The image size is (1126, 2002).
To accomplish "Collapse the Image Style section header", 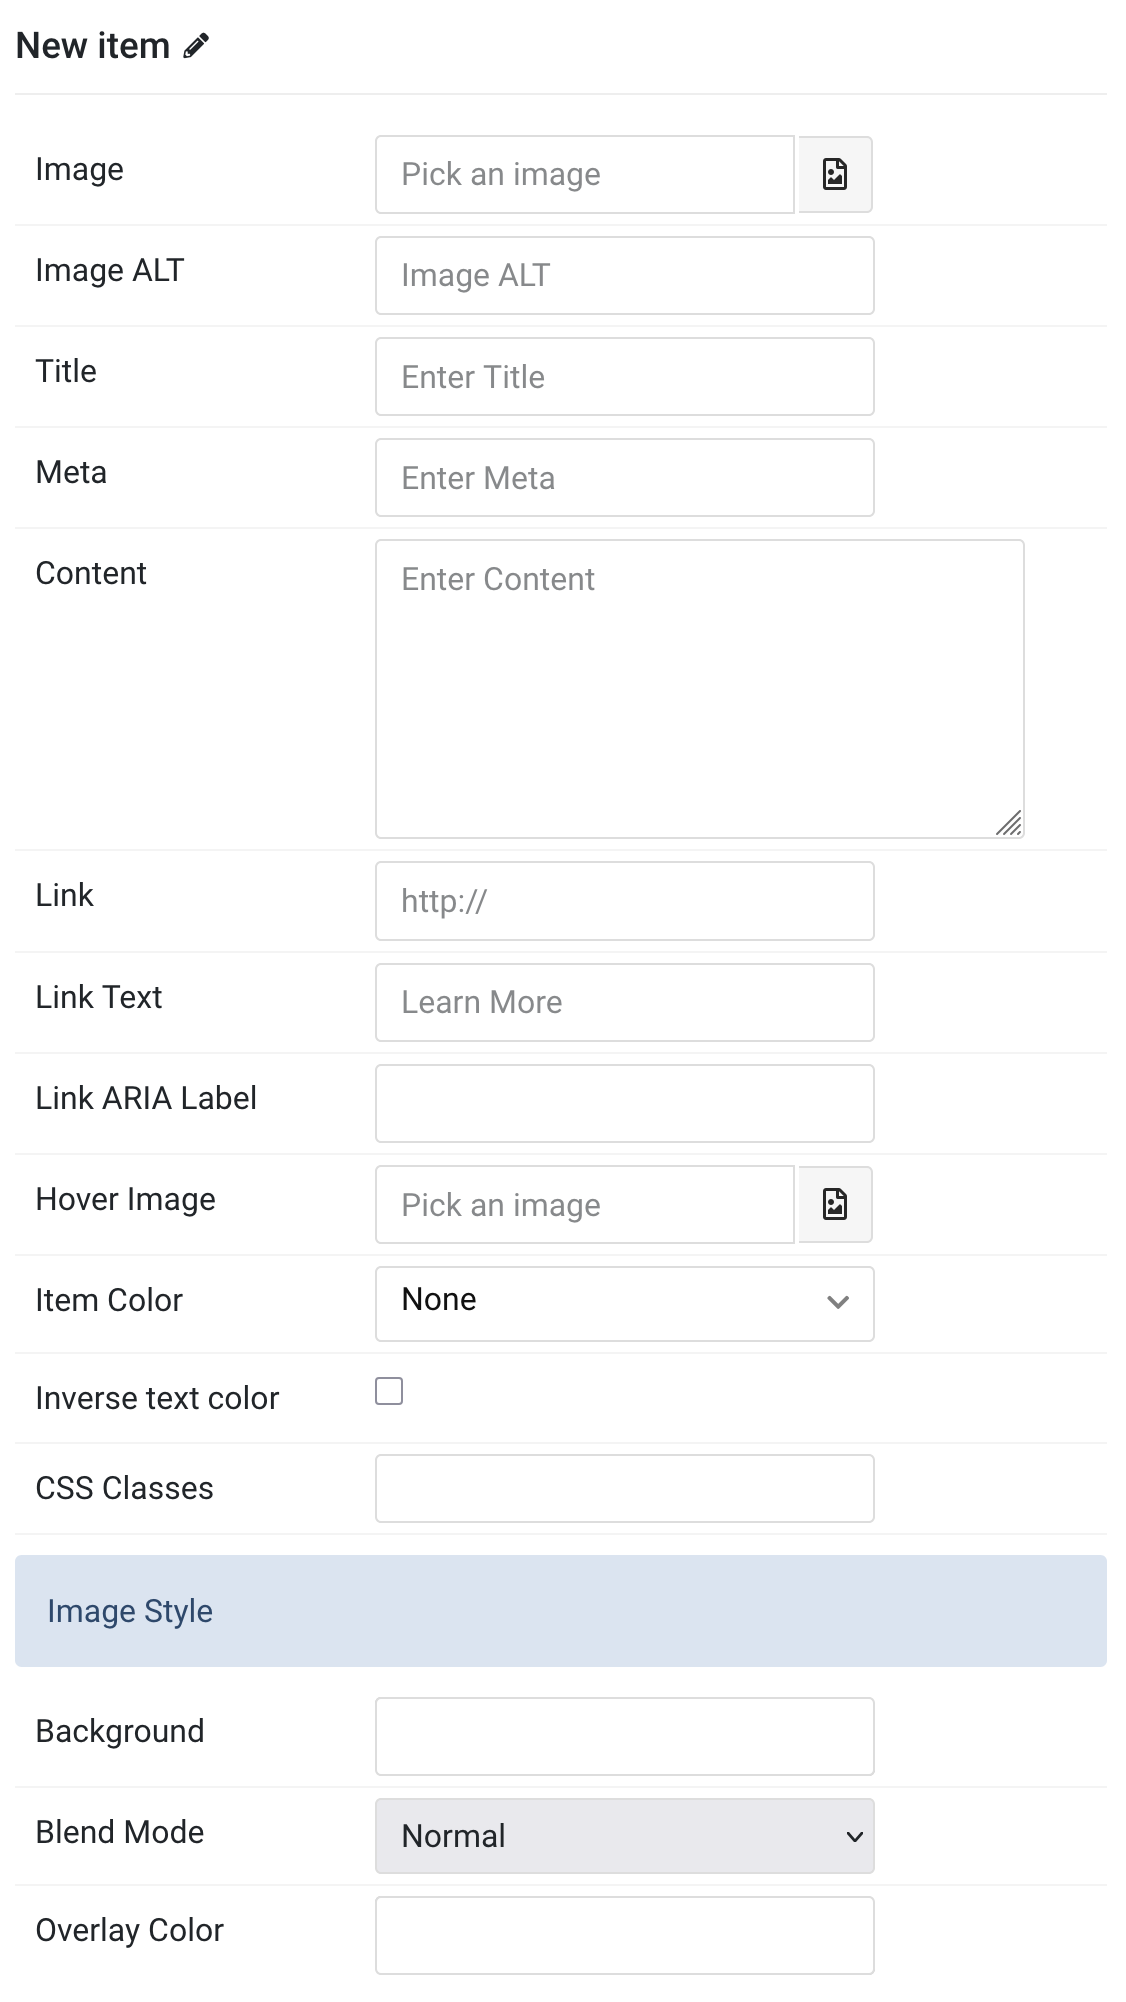I will (561, 1611).
